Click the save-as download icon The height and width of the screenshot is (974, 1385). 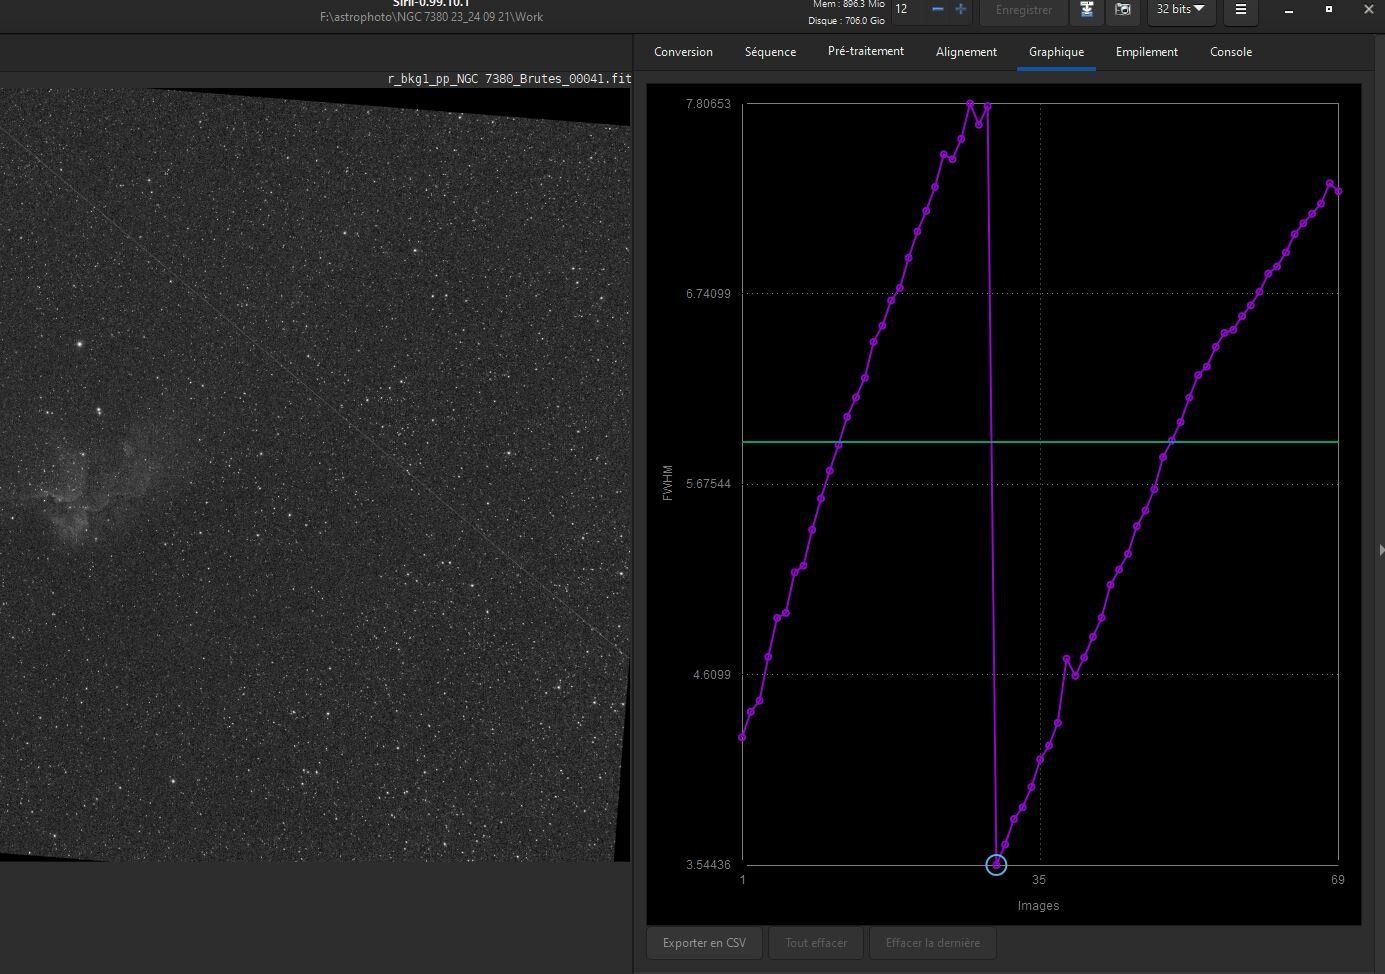coord(1086,10)
